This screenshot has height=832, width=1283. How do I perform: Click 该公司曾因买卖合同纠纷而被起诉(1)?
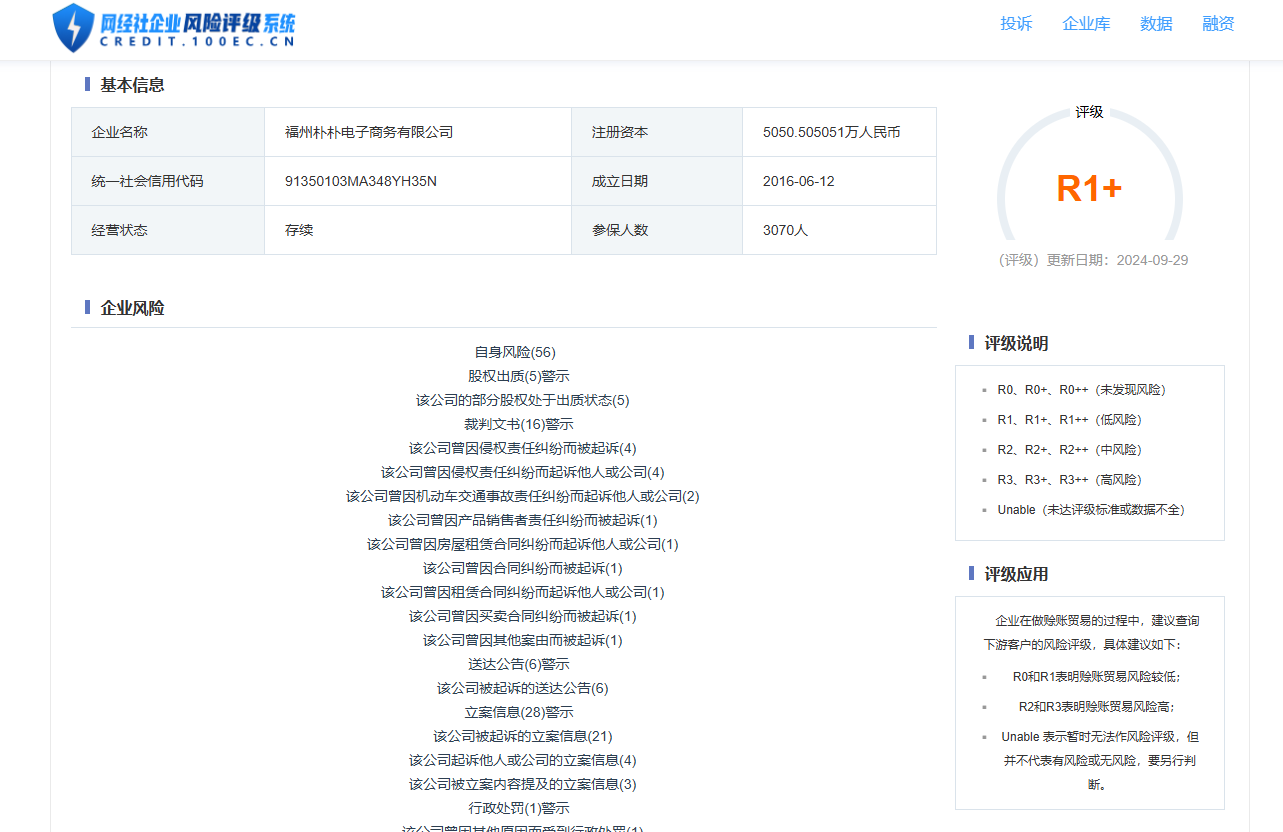pyautogui.click(x=523, y=616)
